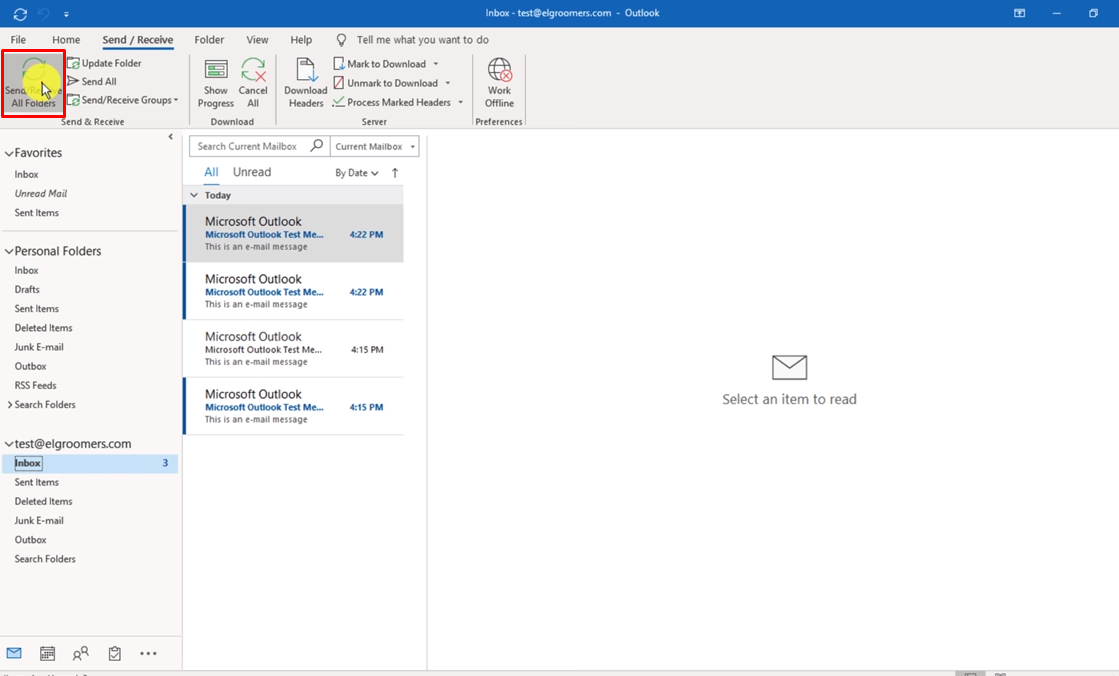Click Process Marked Headers
The height and width of the screenshot is (676, 1119).
[392, 102]
